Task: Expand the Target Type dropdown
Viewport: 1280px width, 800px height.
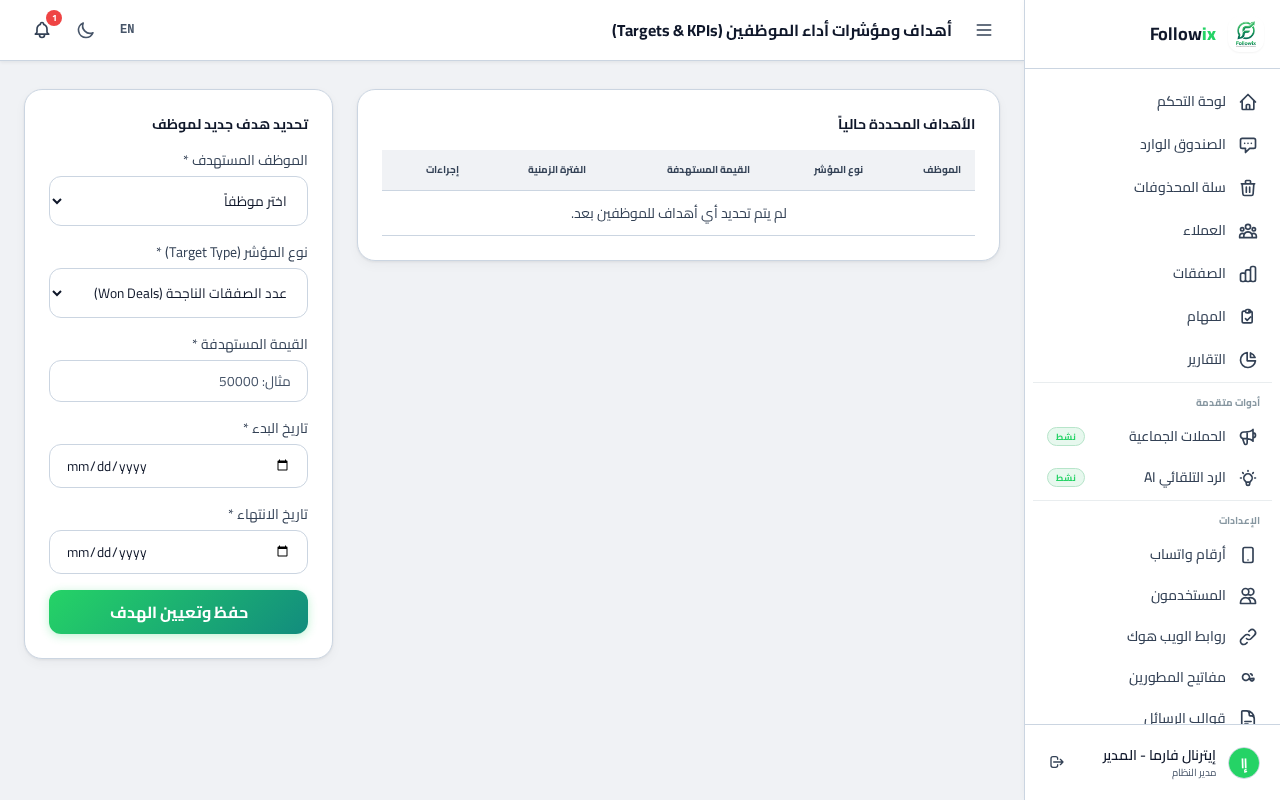Action: pyautogui.click(x=178, y=293)
